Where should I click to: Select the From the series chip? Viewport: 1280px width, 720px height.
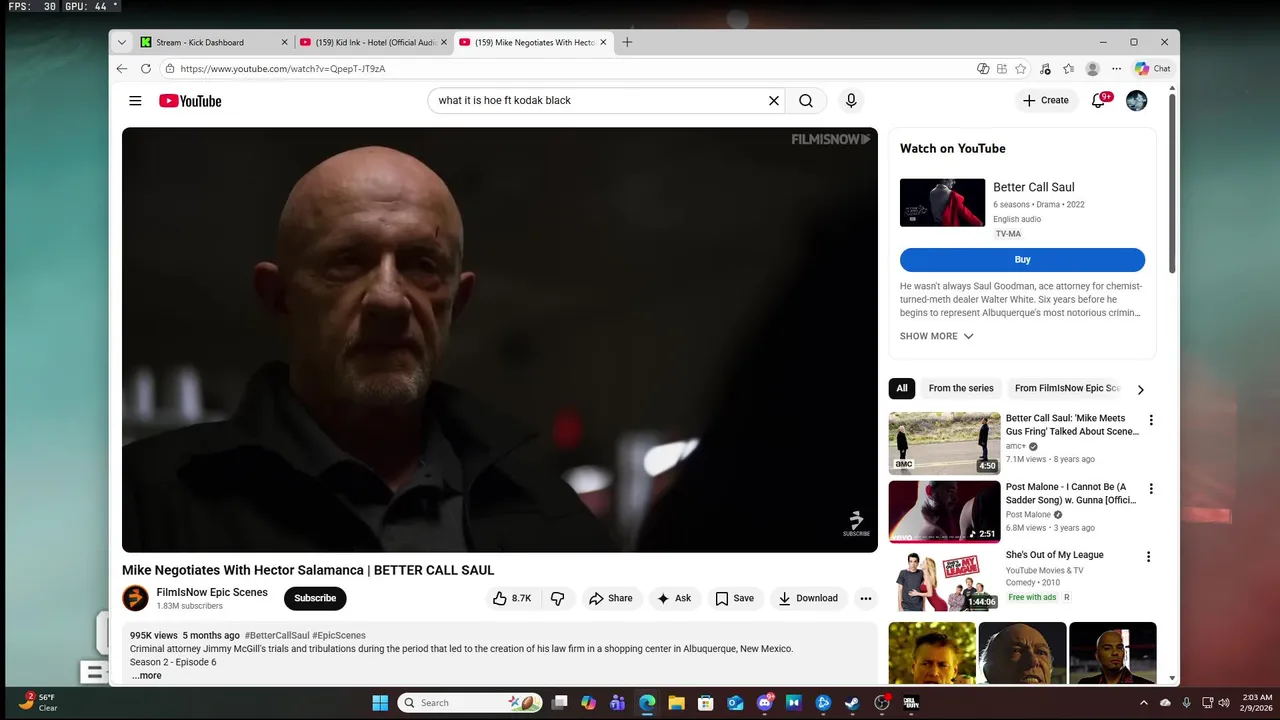[x=961, y=388]
